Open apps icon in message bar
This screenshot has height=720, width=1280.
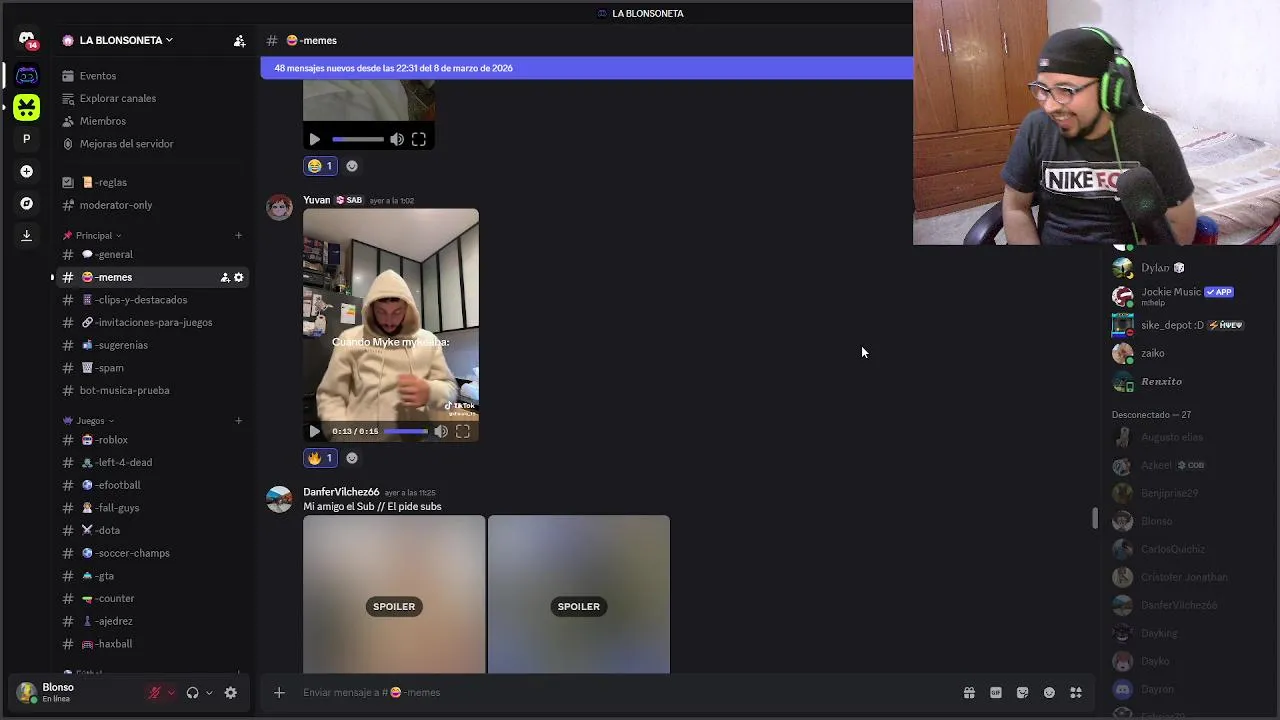pyautogui.click(x=1076, y=692)
